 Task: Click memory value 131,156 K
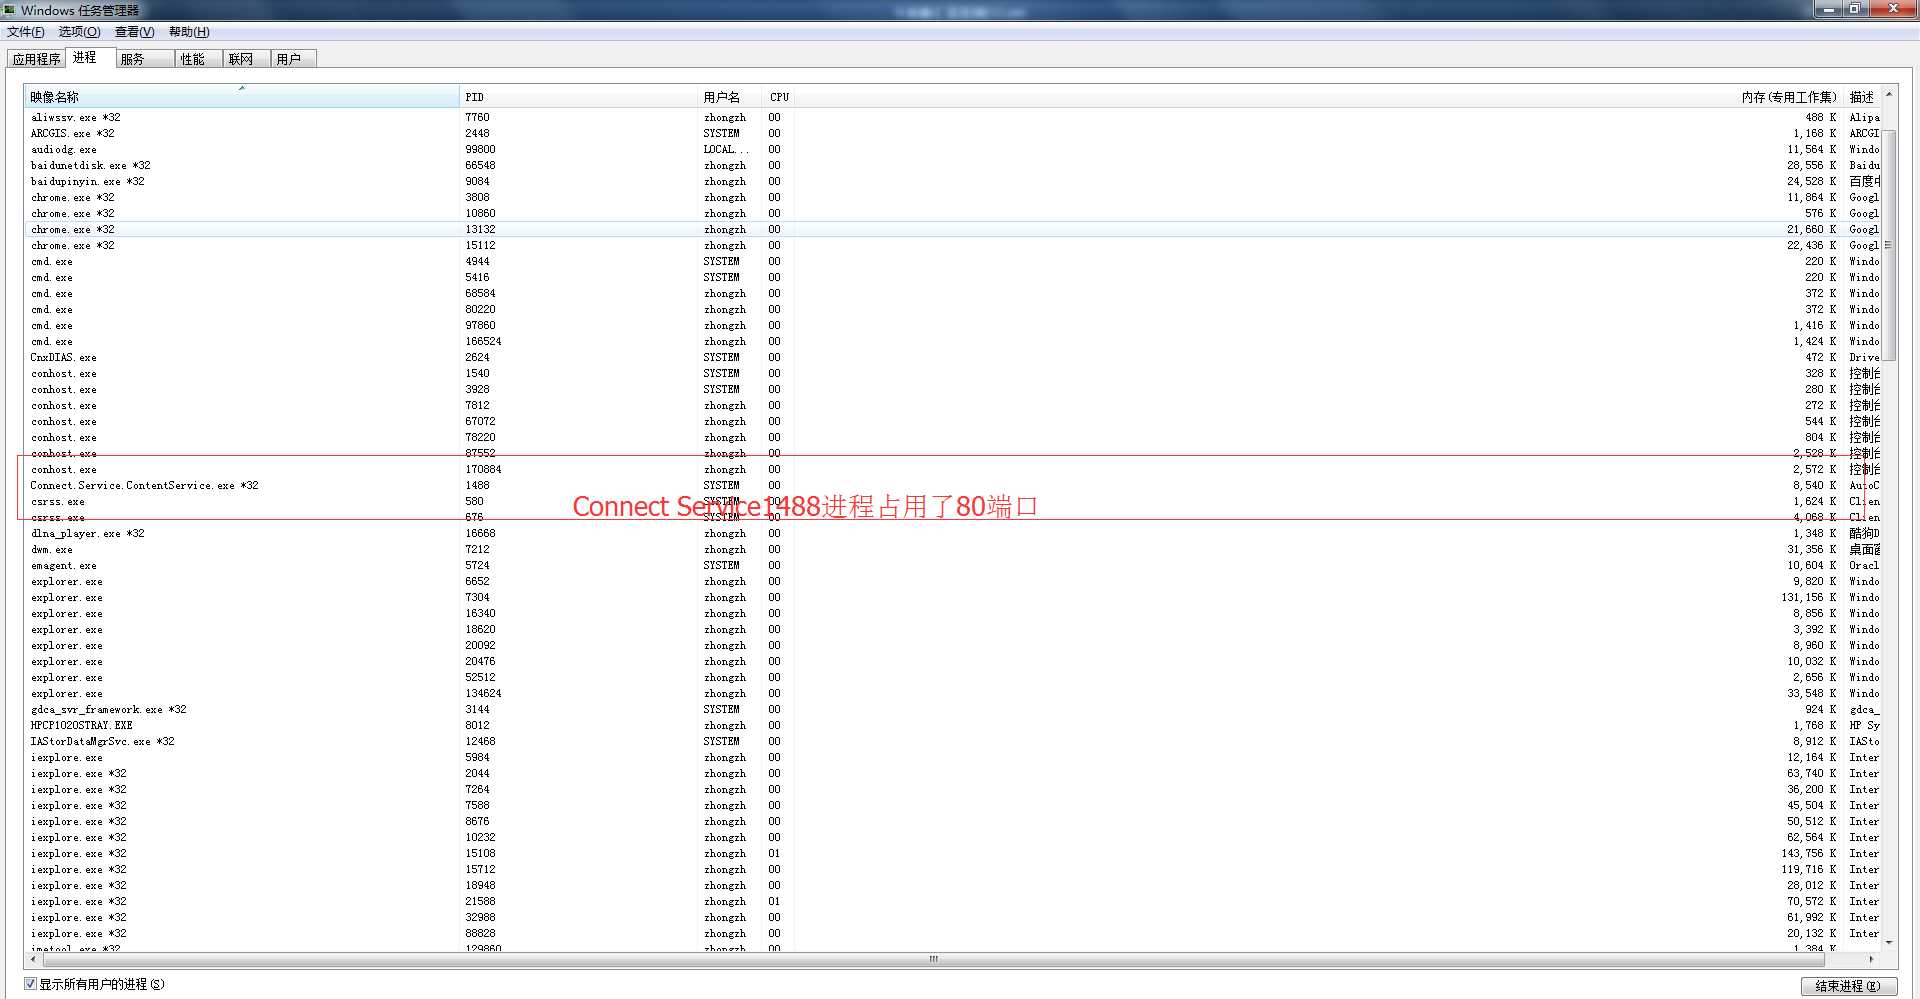tap(1808, 597)
